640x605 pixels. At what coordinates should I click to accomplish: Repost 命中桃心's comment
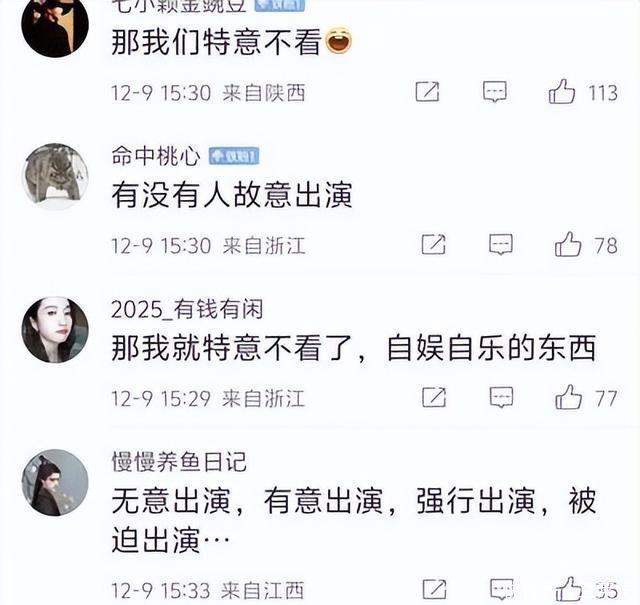pyautogui.click(x=433, y=245)
